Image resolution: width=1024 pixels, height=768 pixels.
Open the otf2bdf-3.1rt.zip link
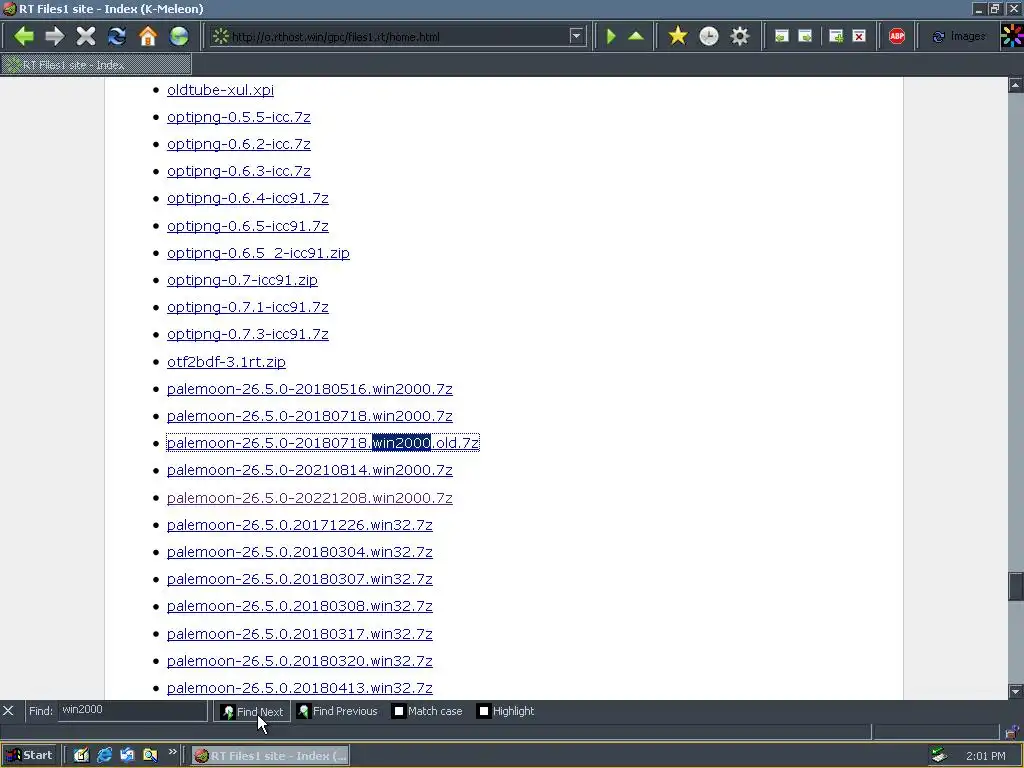pos(226,362)
